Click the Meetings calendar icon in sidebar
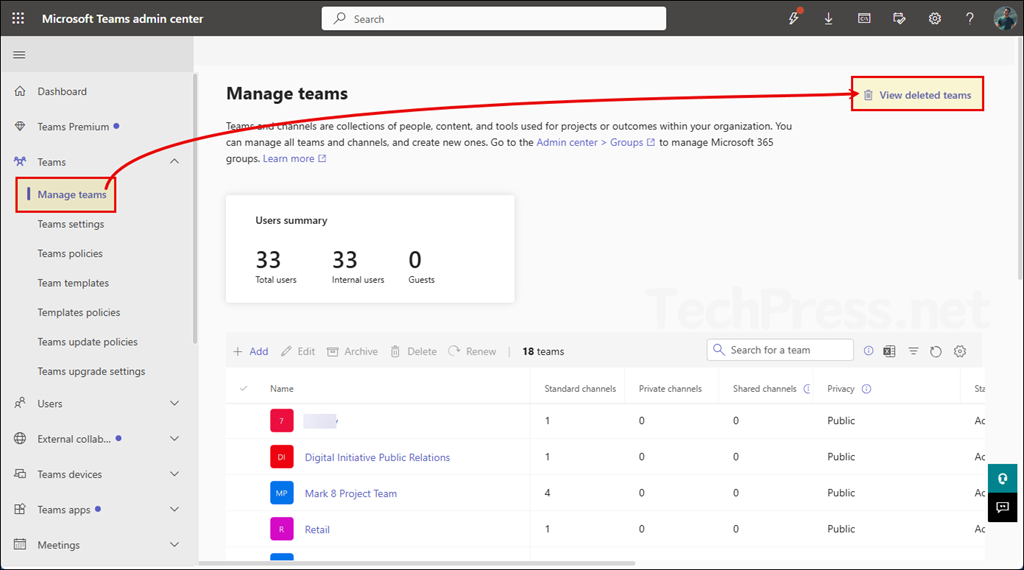 click(x=20, y=545)
